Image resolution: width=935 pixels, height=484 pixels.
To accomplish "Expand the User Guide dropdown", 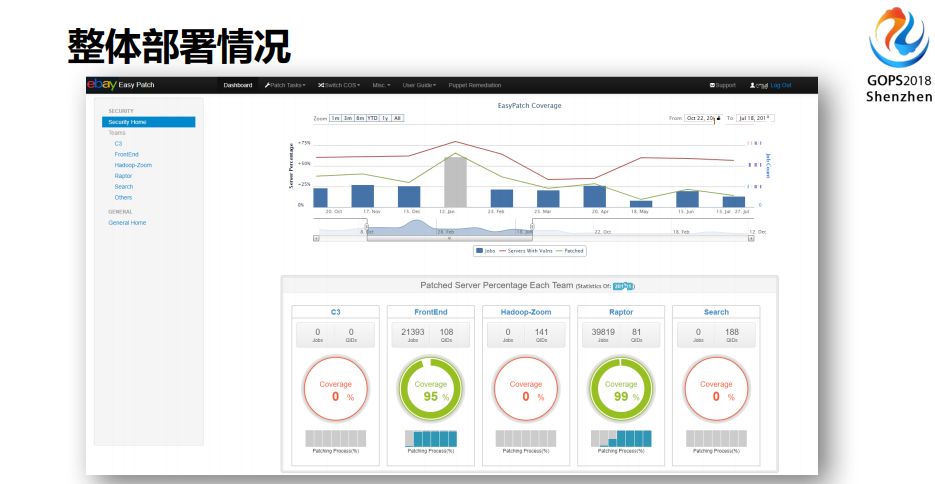I will 419,85.
